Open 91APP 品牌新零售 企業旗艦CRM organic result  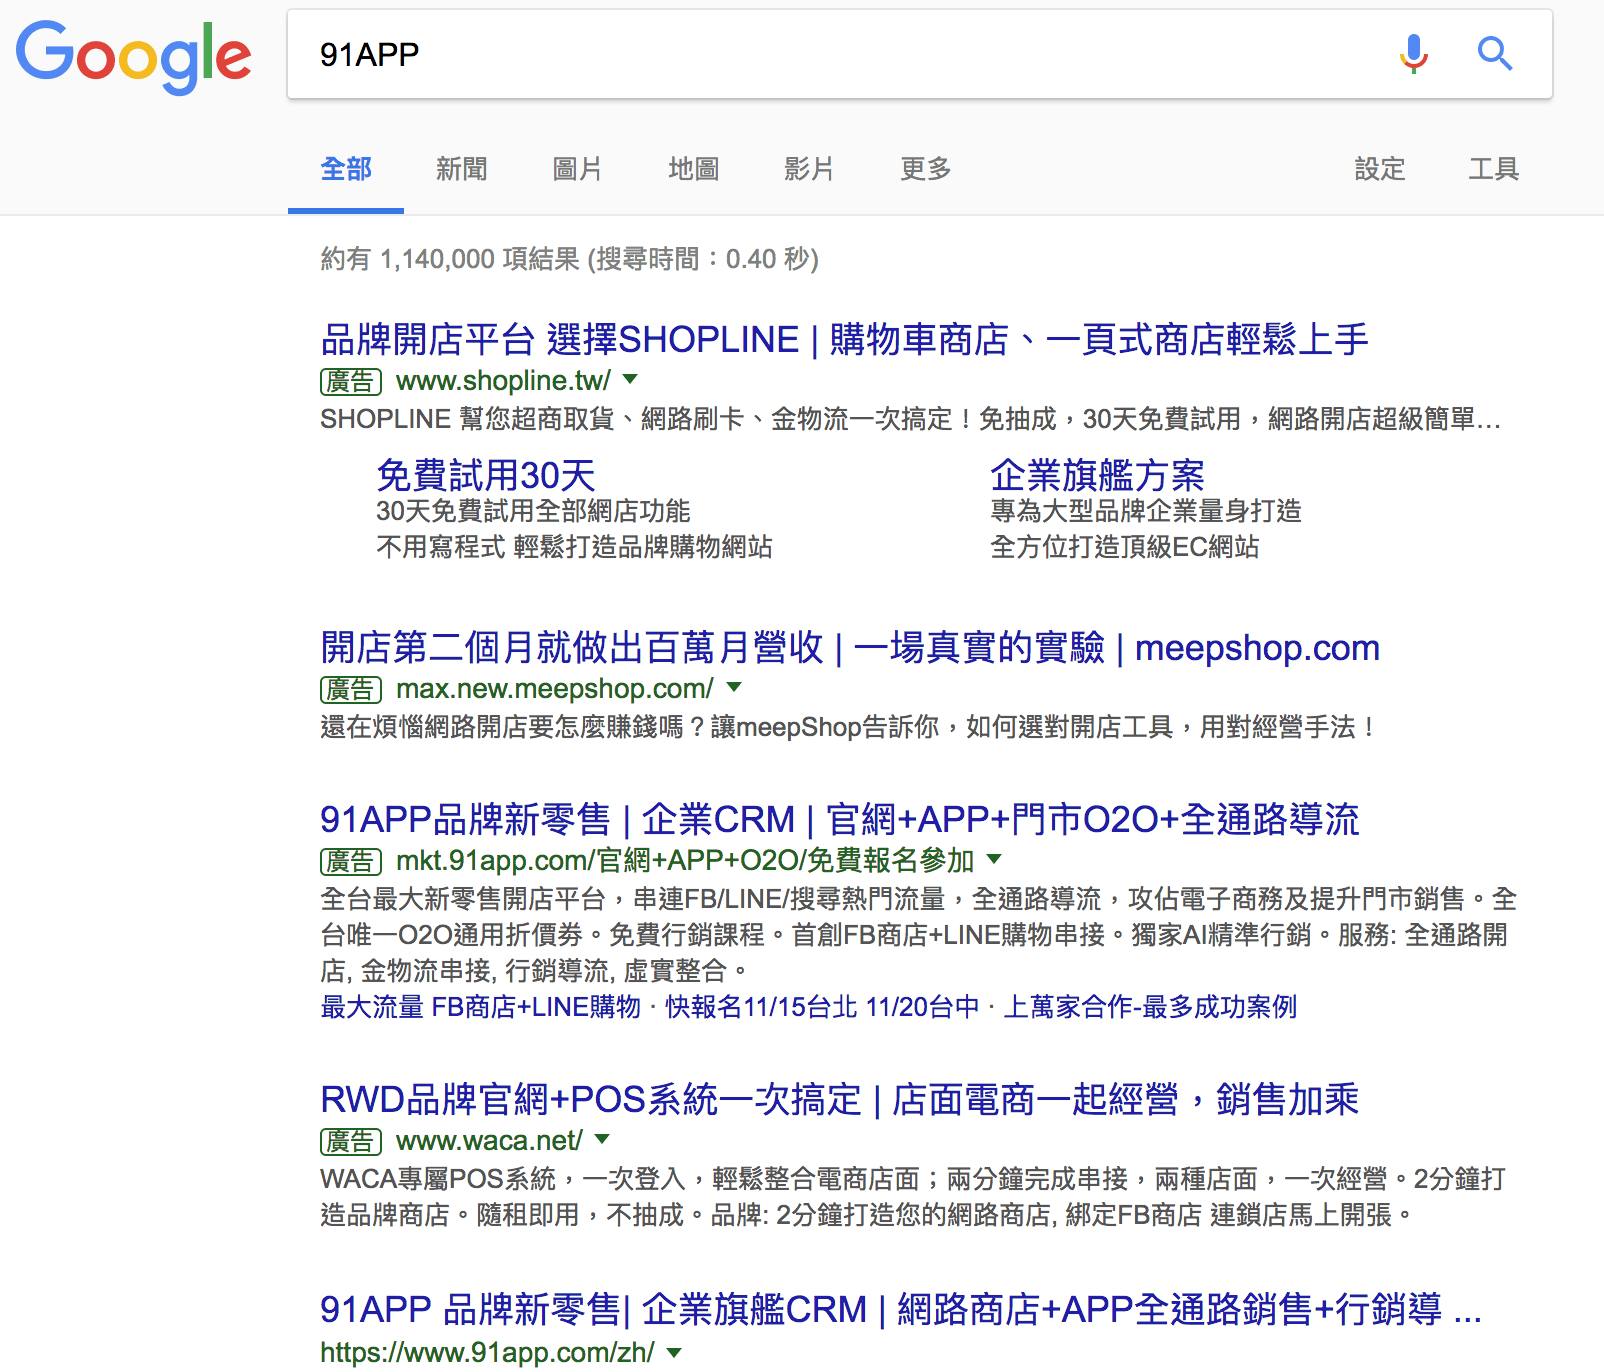pos(900,1310)
